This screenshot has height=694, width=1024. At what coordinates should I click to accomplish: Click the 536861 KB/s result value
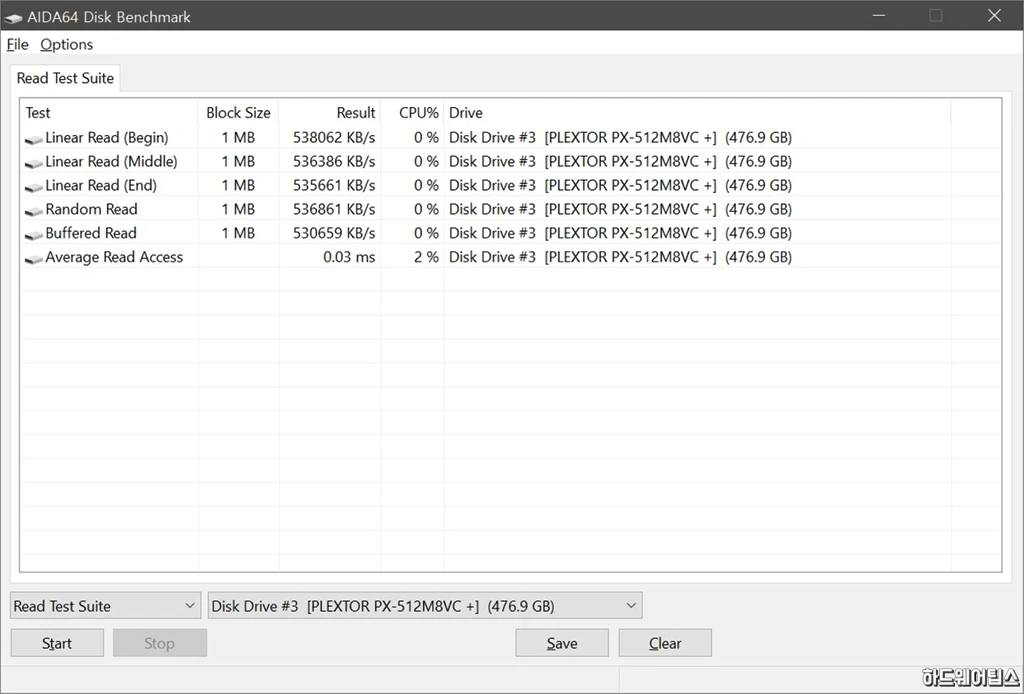tap(334, 209)
